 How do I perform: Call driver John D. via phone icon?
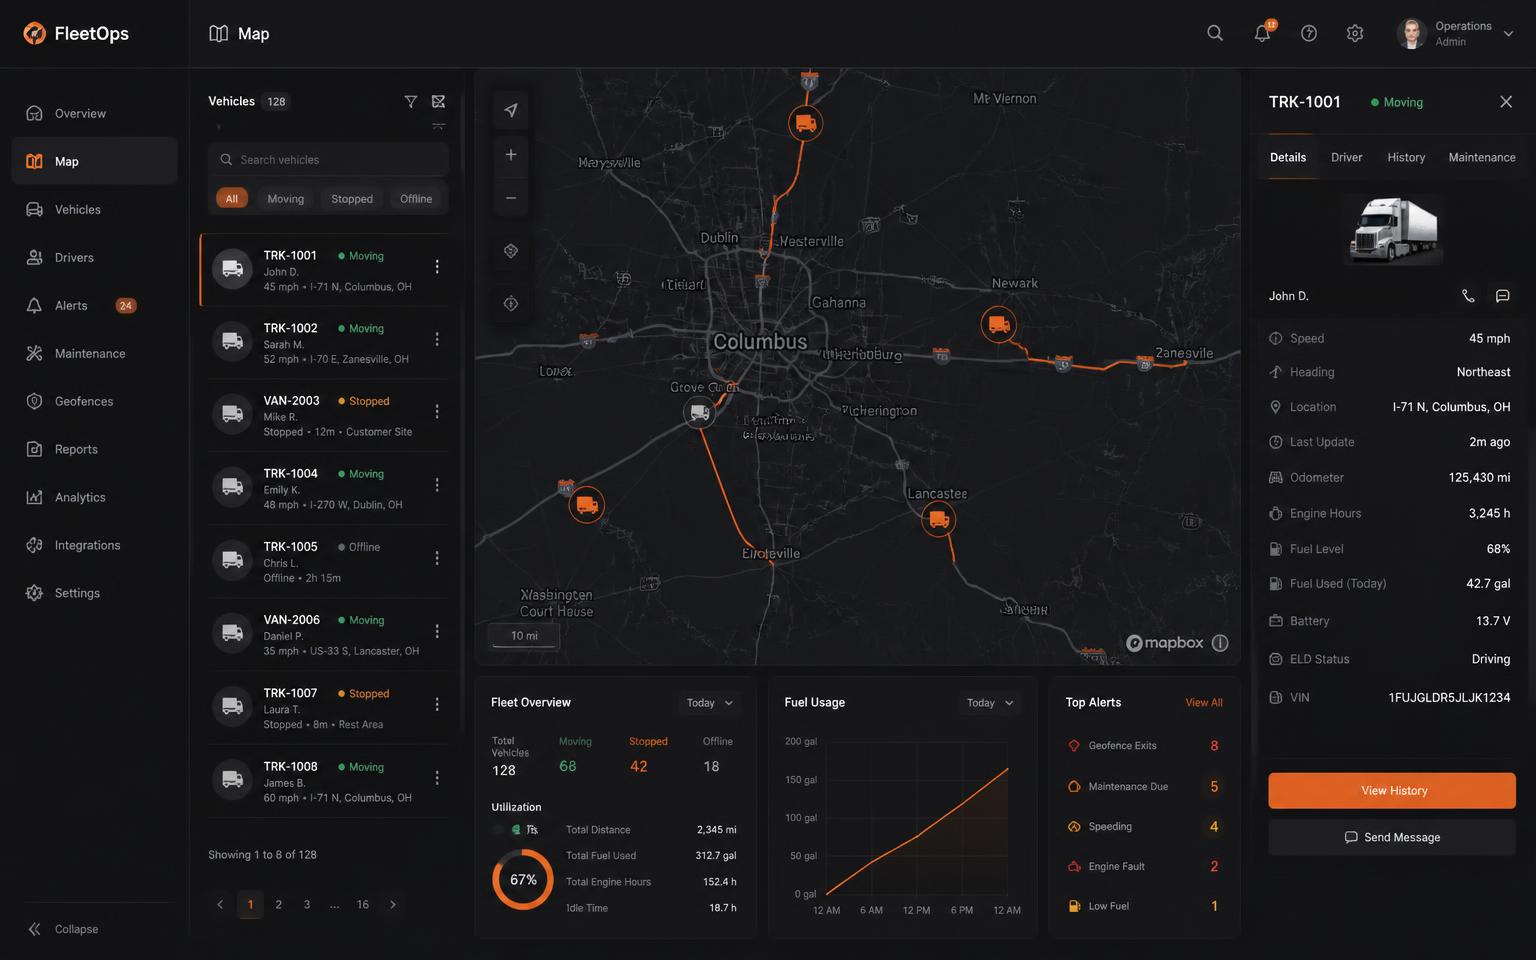[x=1468, y=296]
